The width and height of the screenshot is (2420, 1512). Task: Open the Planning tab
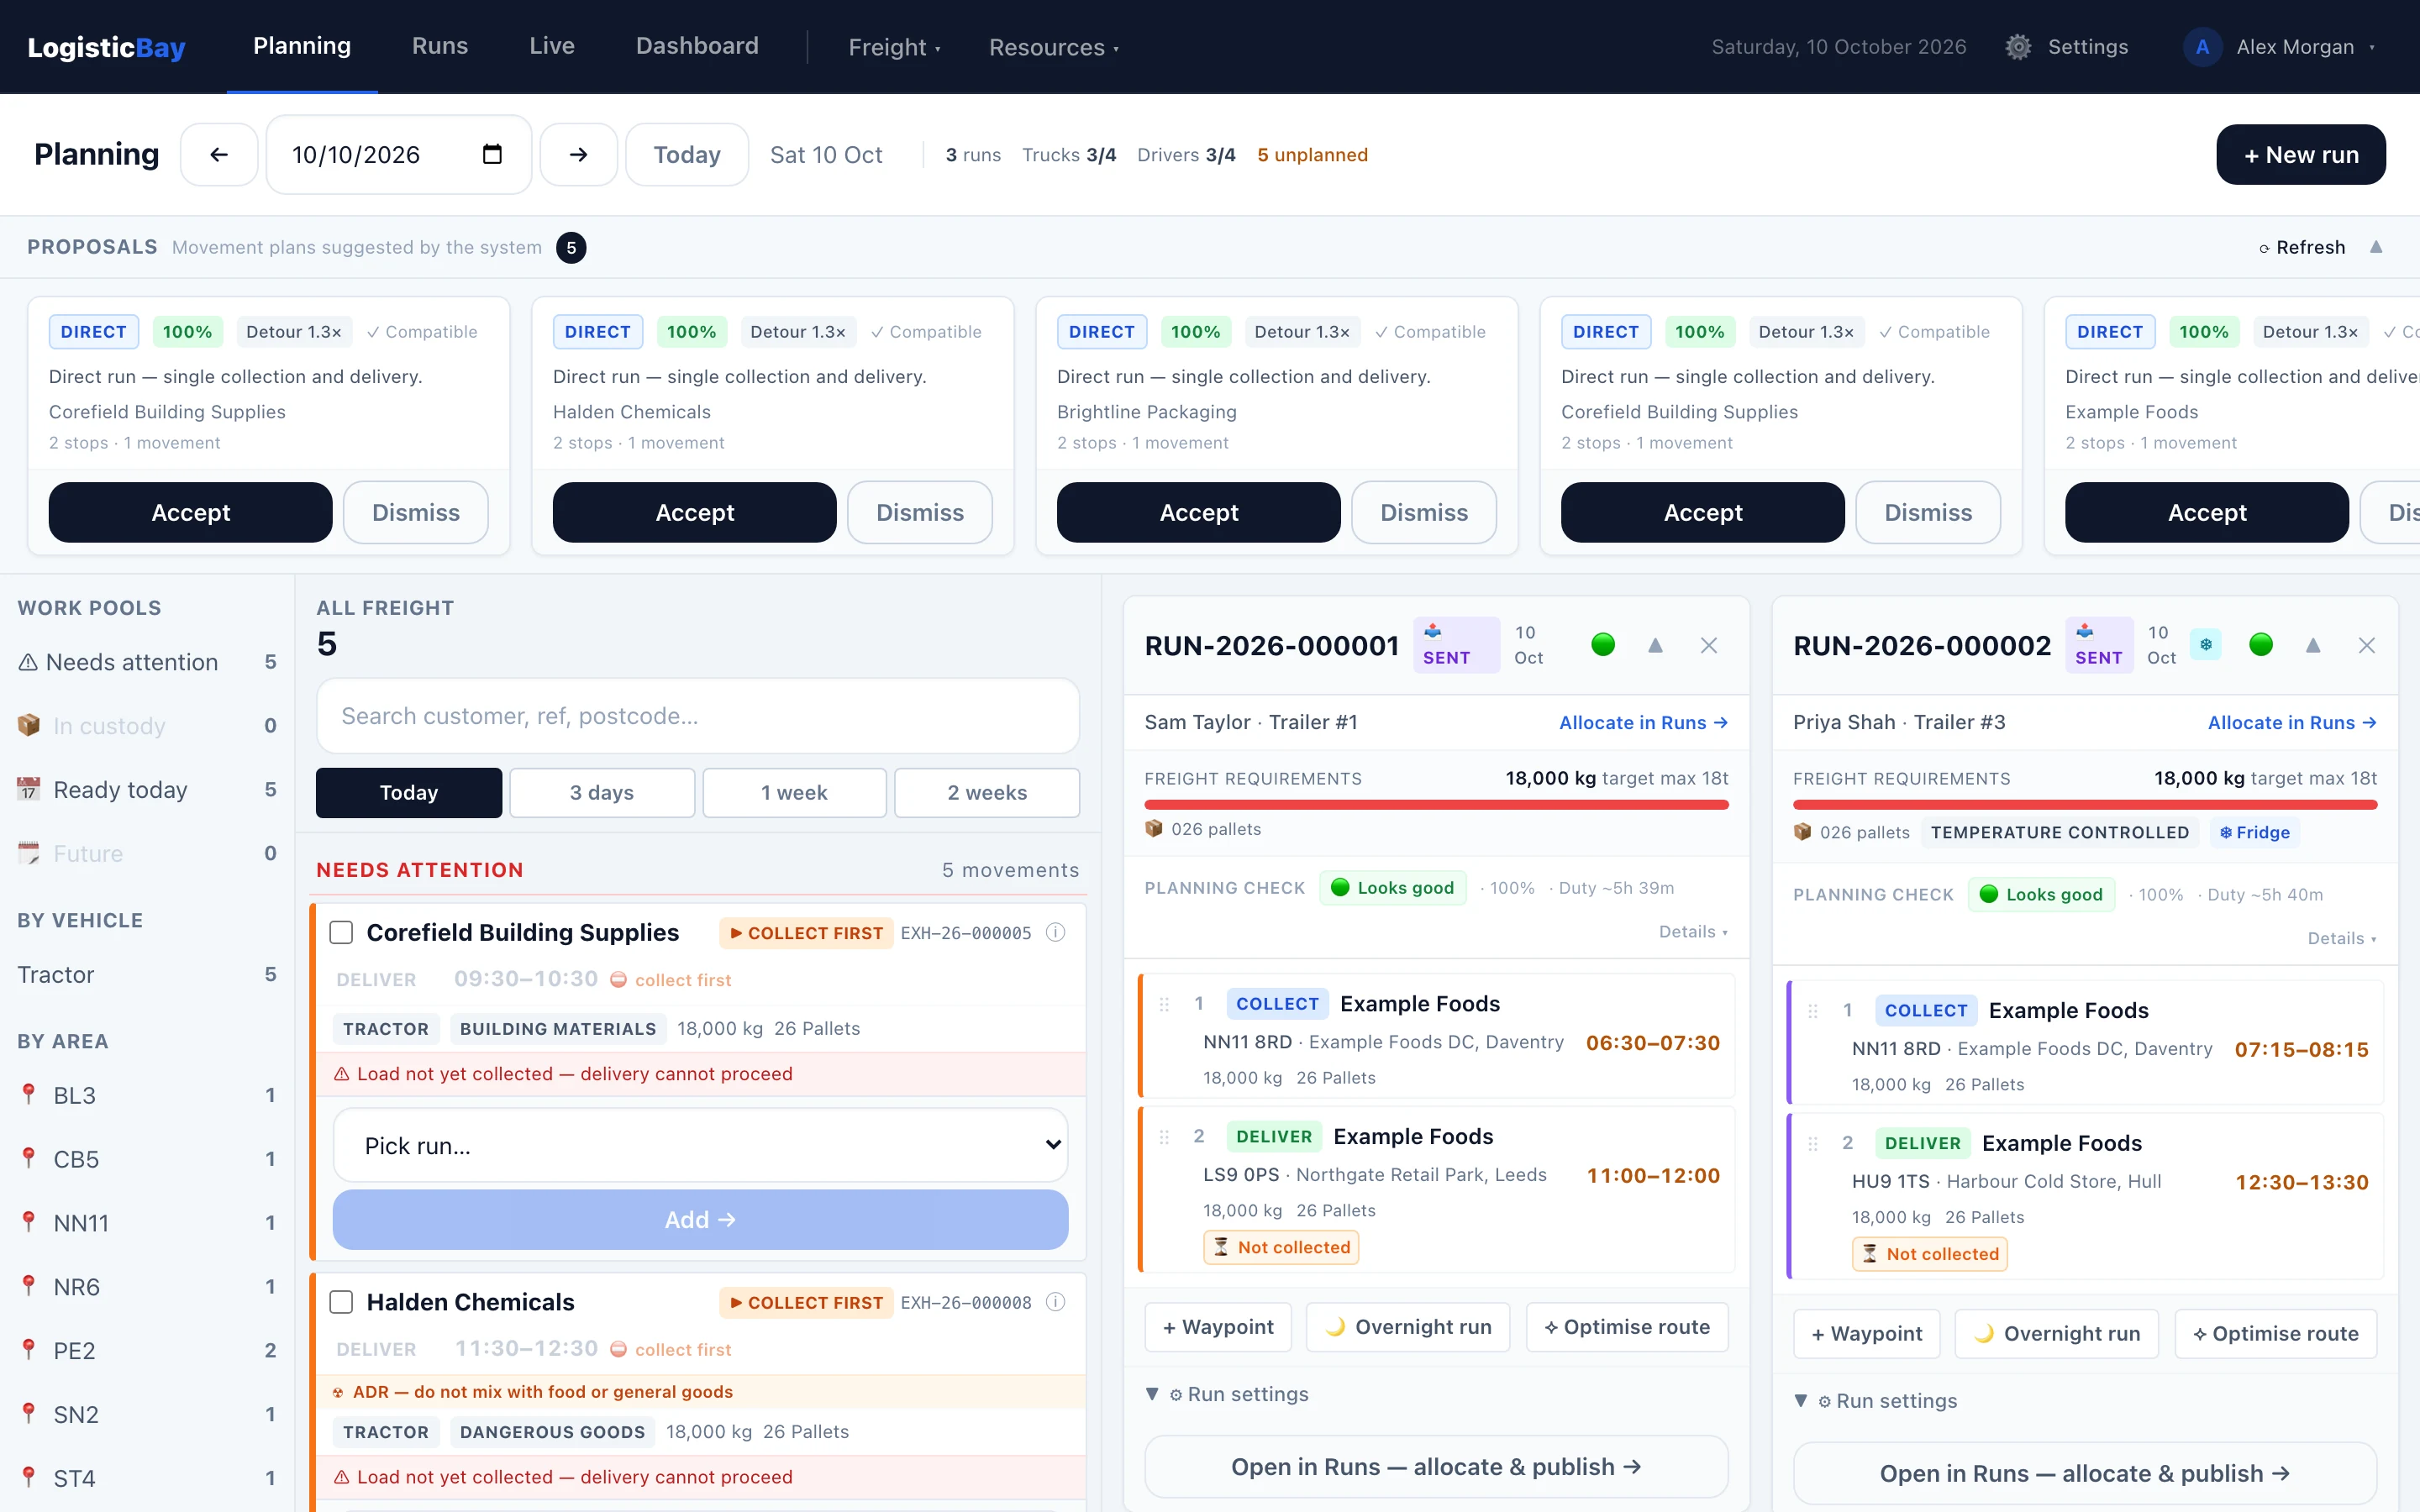click(x=302, y=46)
